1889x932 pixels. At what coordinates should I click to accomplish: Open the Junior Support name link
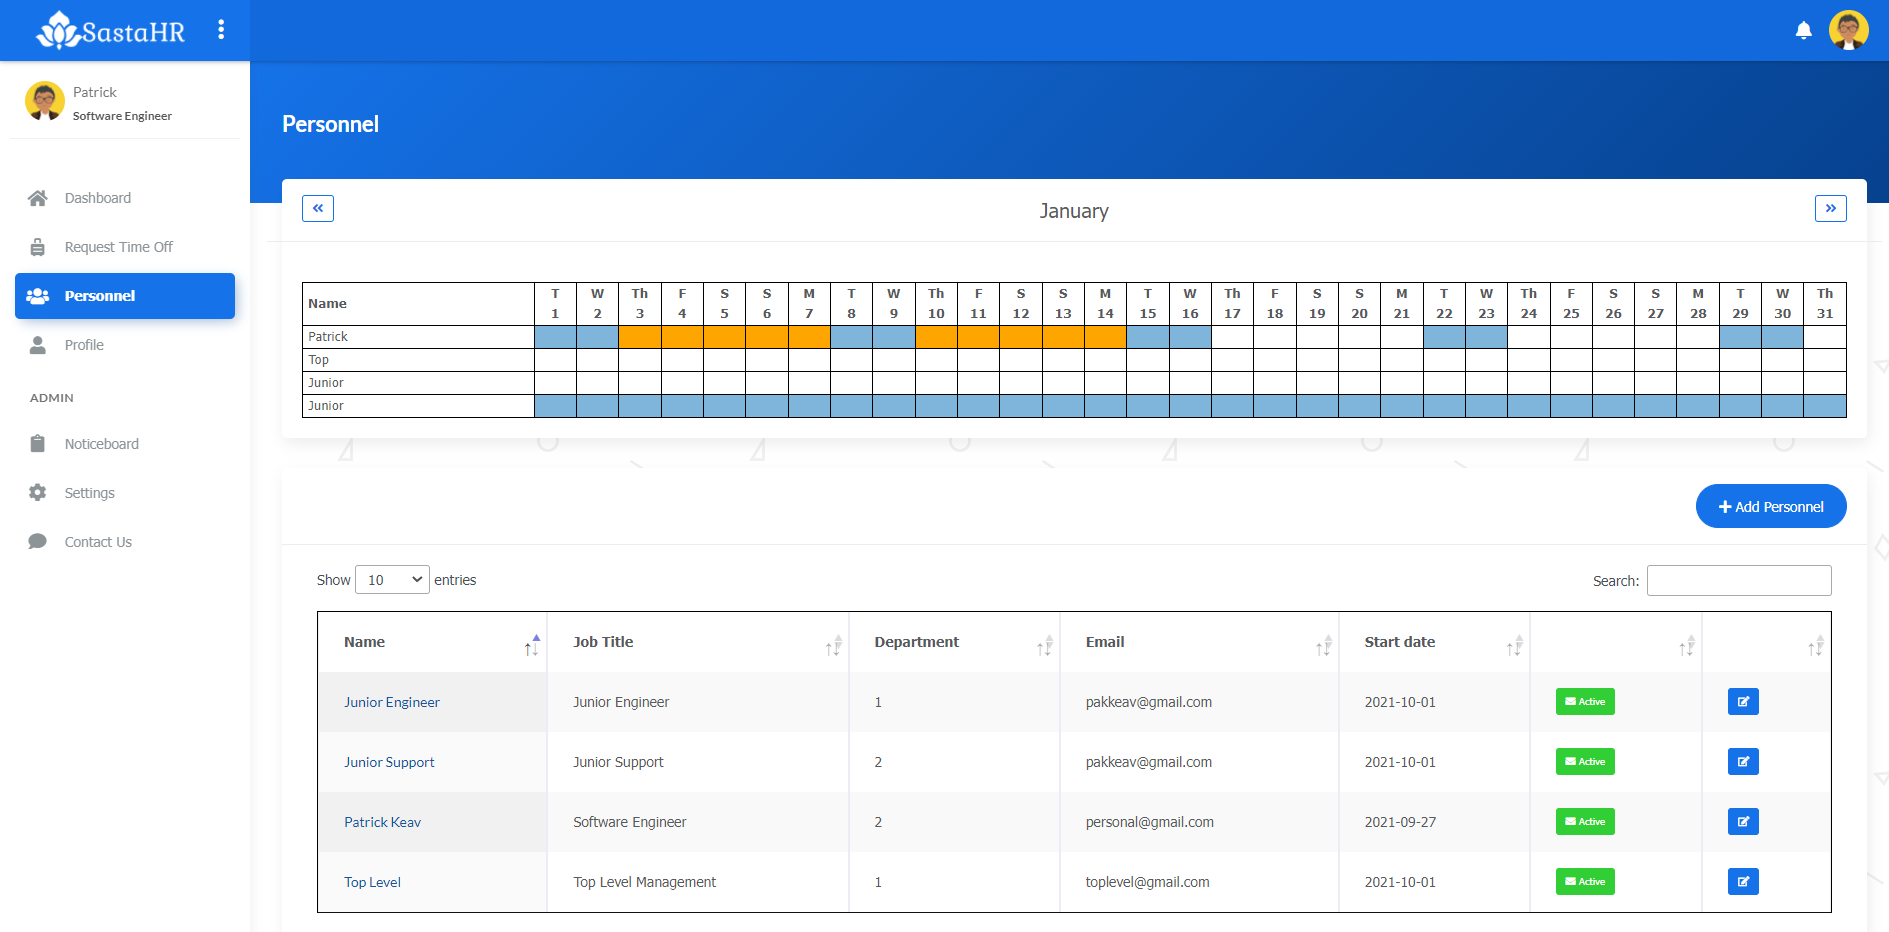click(389, 762)
